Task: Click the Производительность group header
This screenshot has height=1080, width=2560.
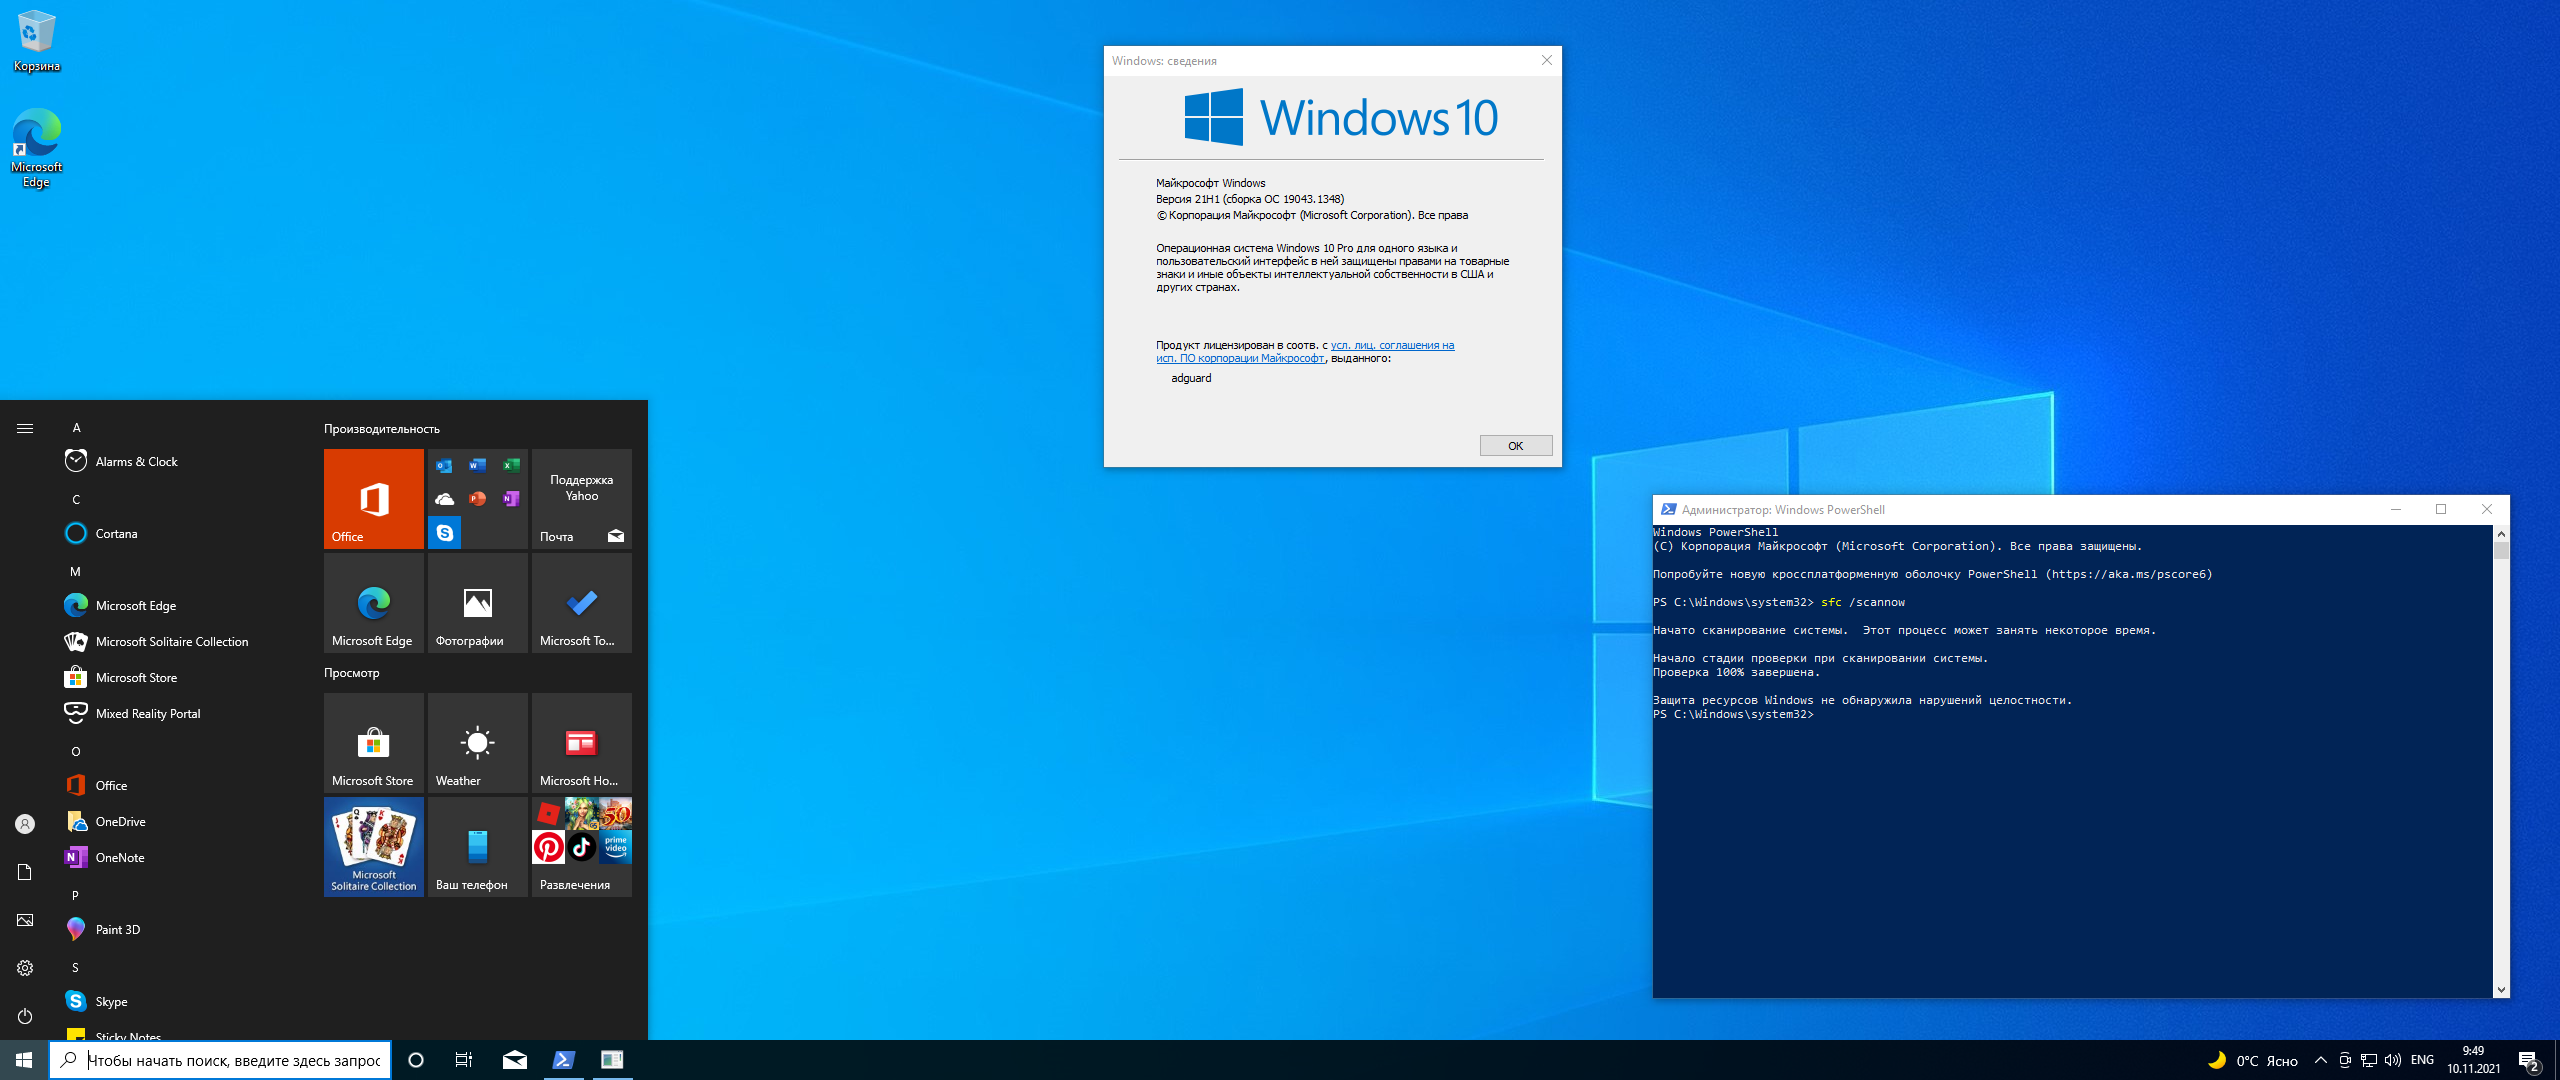Action: point(382,429)
